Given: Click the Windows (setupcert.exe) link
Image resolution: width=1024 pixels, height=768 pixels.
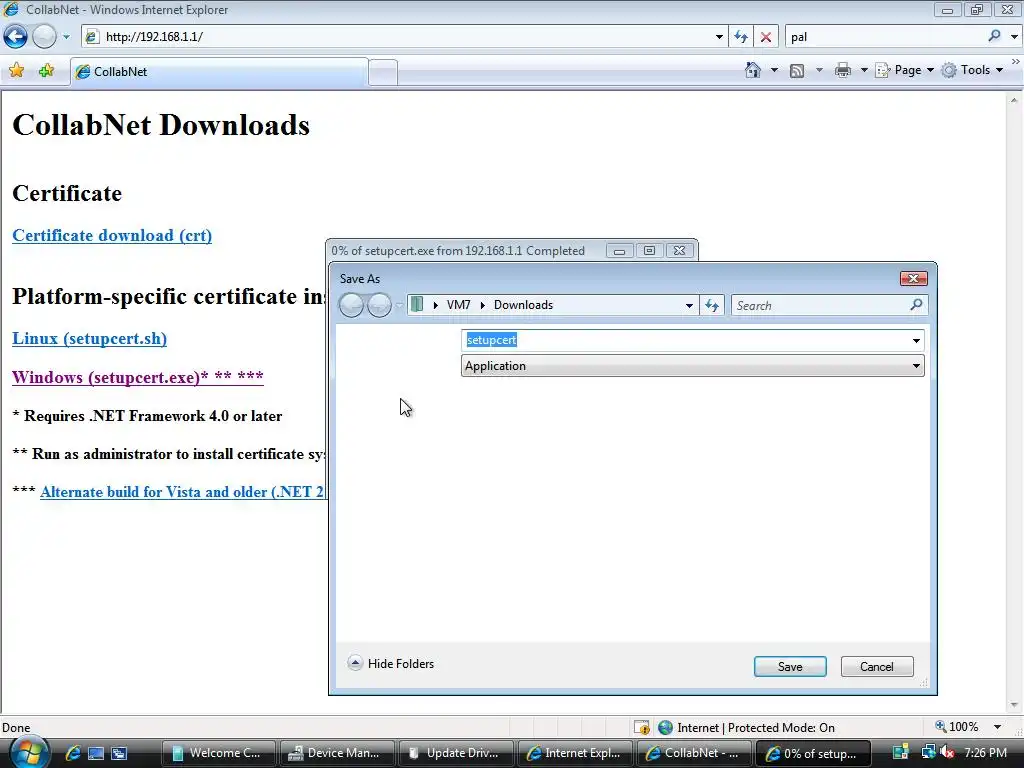Looking at the screenshot, I should point(138,377).
